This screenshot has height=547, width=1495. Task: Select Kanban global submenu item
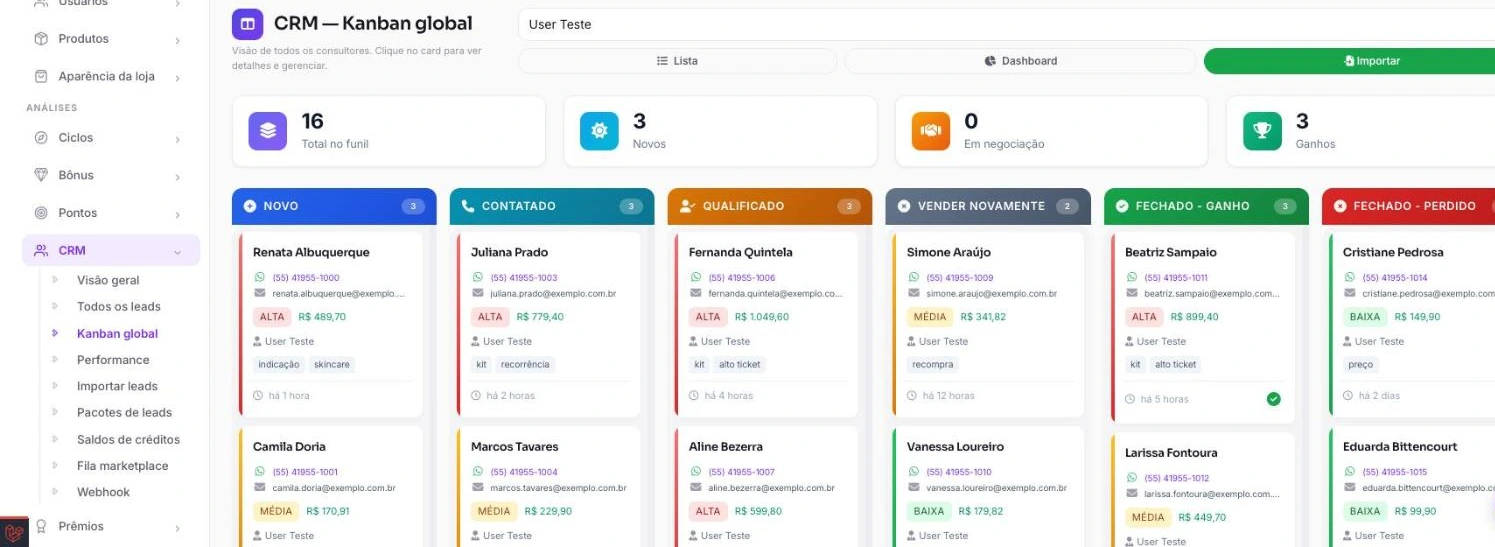point(117,334)
